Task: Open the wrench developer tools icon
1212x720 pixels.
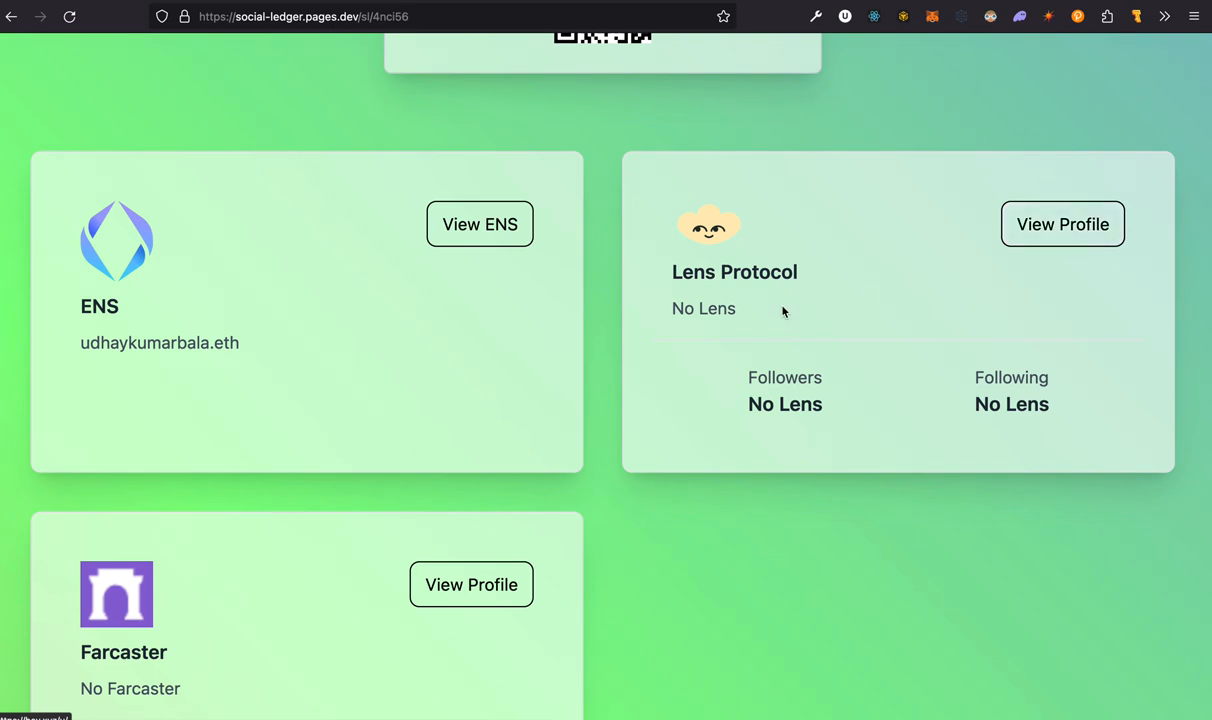Action: pos(816,17)
